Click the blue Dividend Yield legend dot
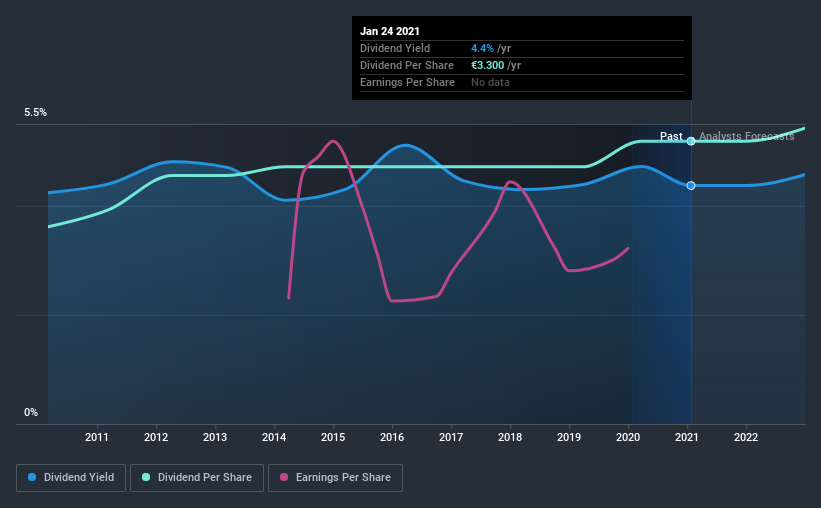The height and width of the screenshot is (508, 821). pos(32,477)
